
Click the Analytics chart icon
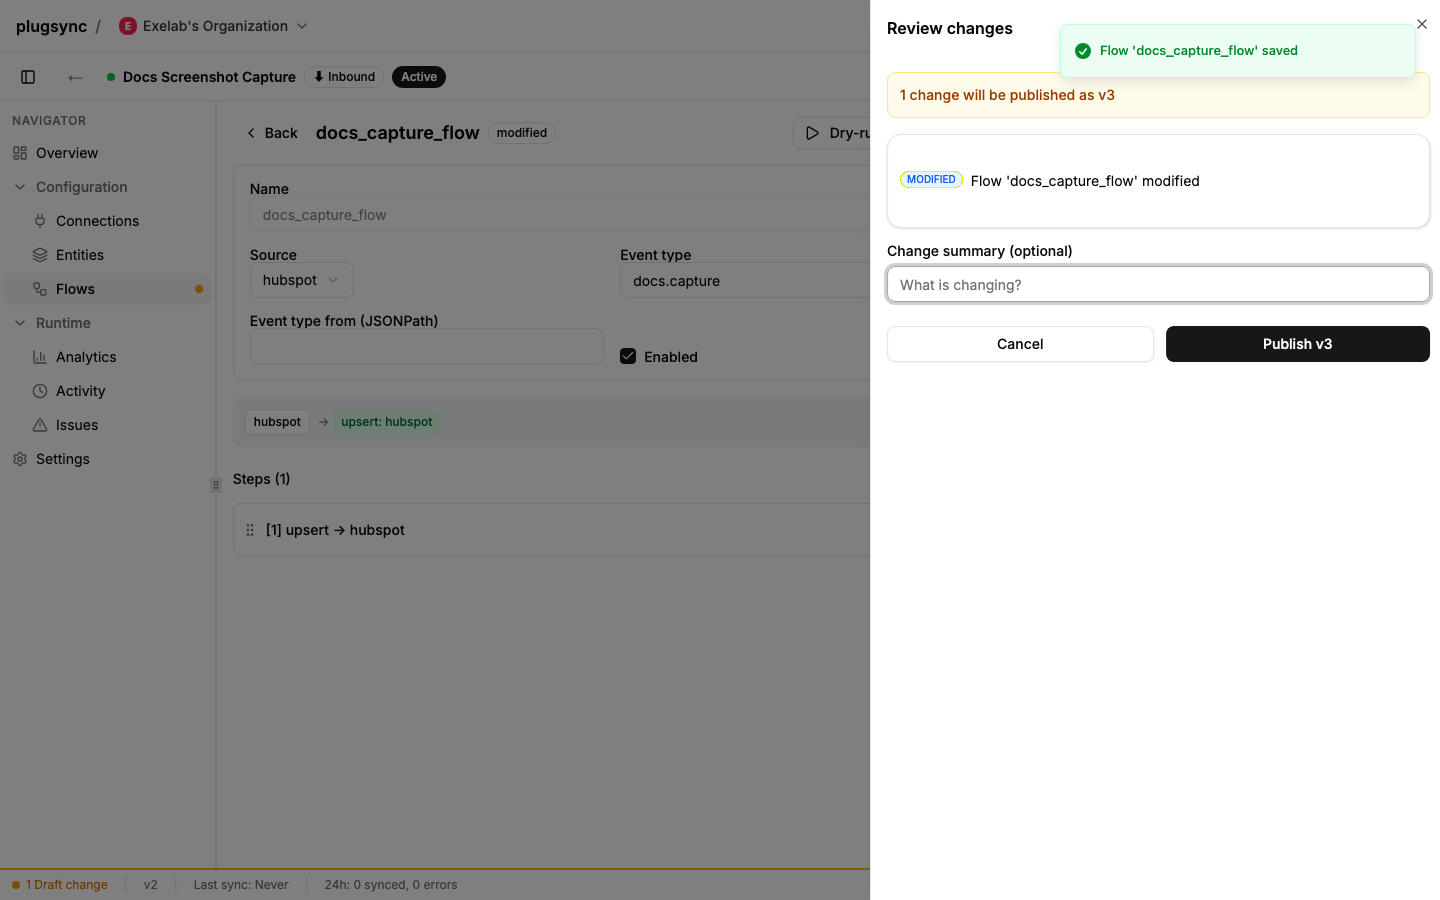[x=40, y=357]
